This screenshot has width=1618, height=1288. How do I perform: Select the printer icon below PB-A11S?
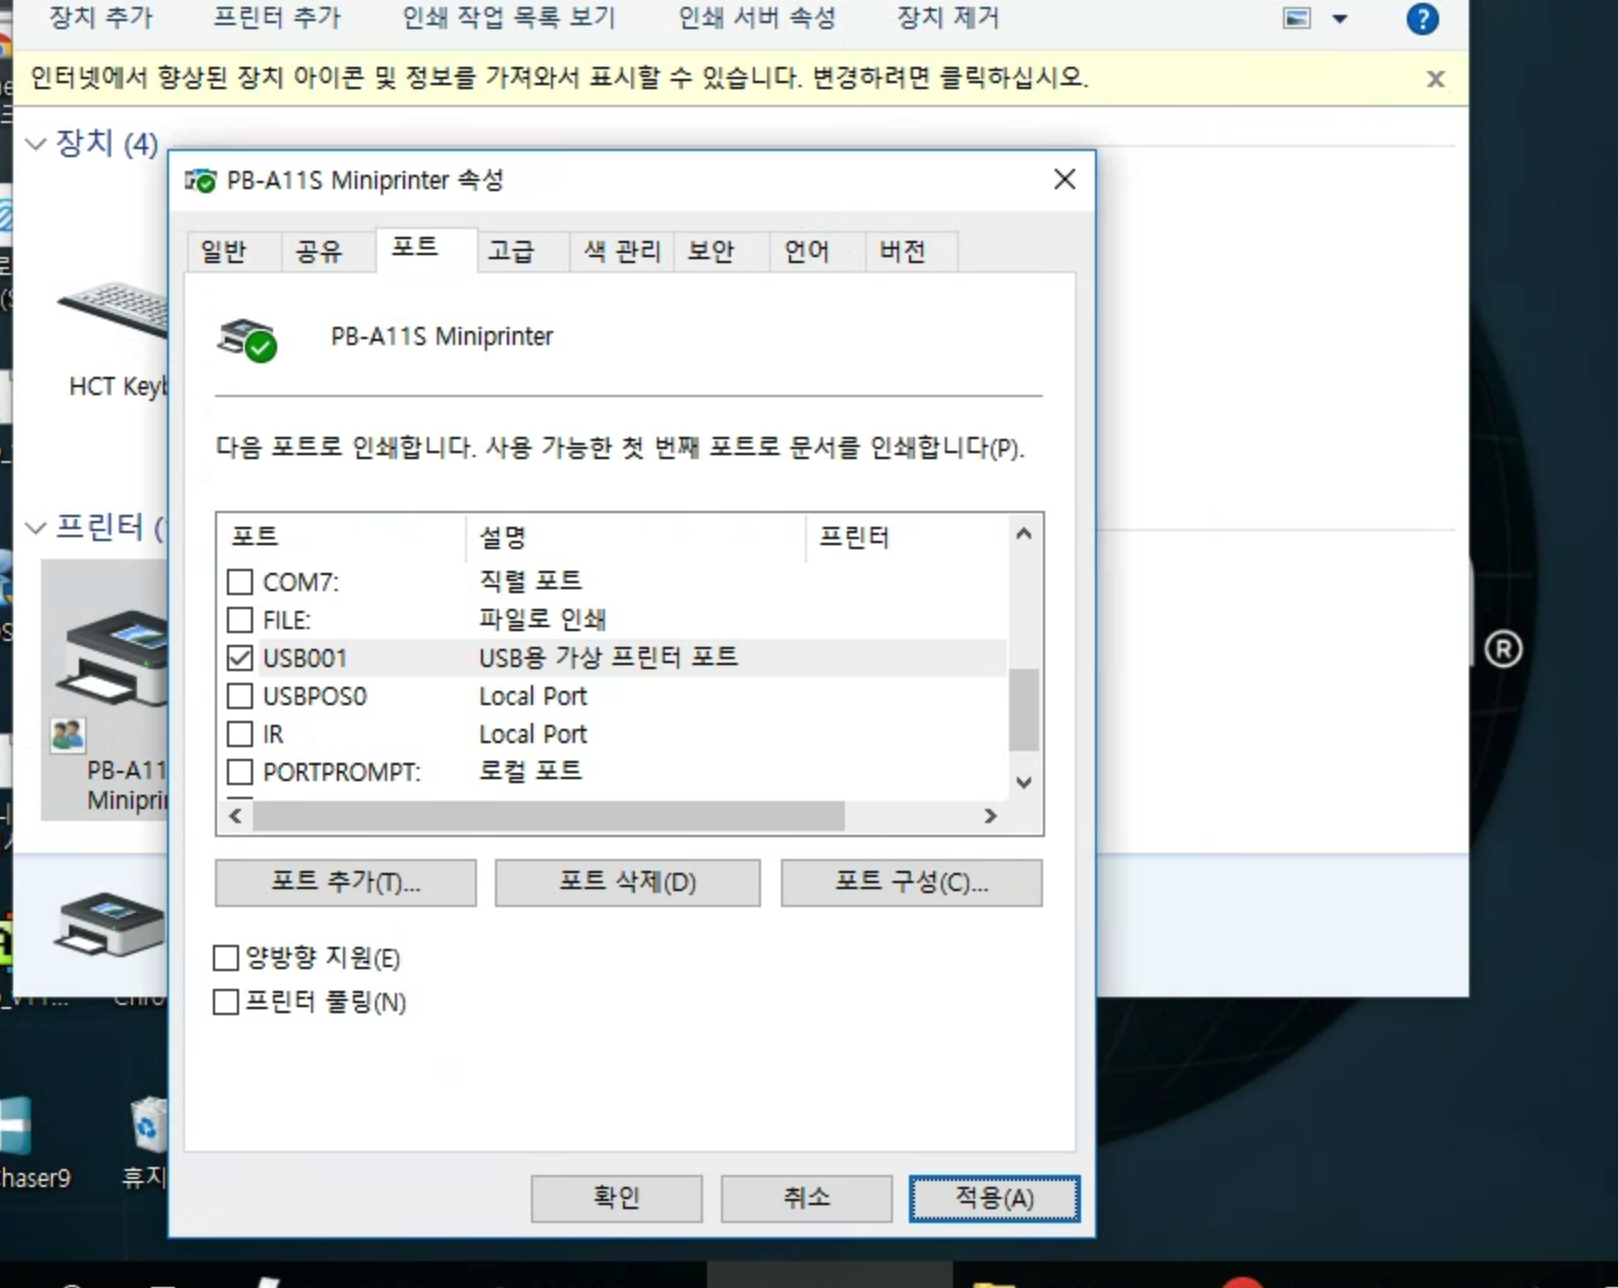[110, 923]
